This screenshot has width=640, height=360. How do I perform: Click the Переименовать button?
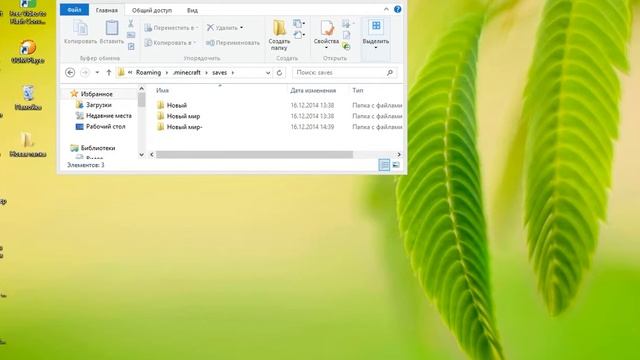point(233,42)
